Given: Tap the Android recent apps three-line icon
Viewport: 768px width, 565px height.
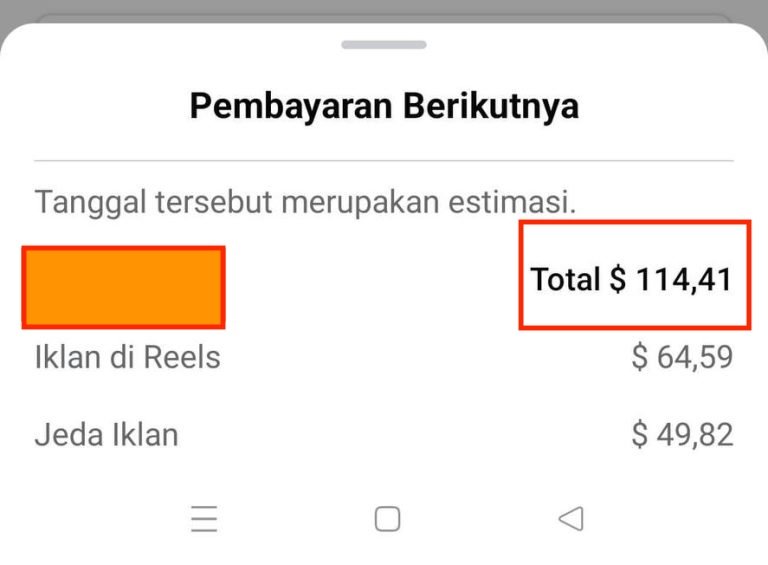Looking at the screenshot, I should pos(204,518).
